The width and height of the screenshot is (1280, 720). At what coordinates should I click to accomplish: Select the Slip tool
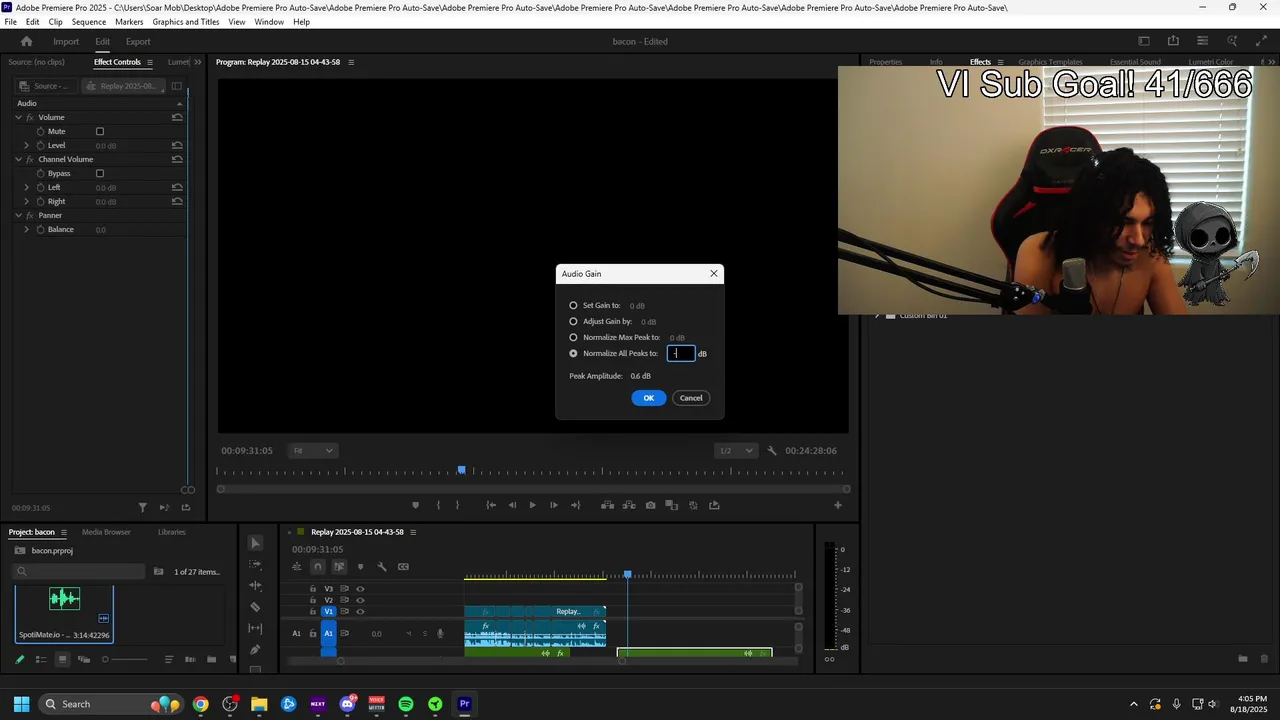point(255,628)
